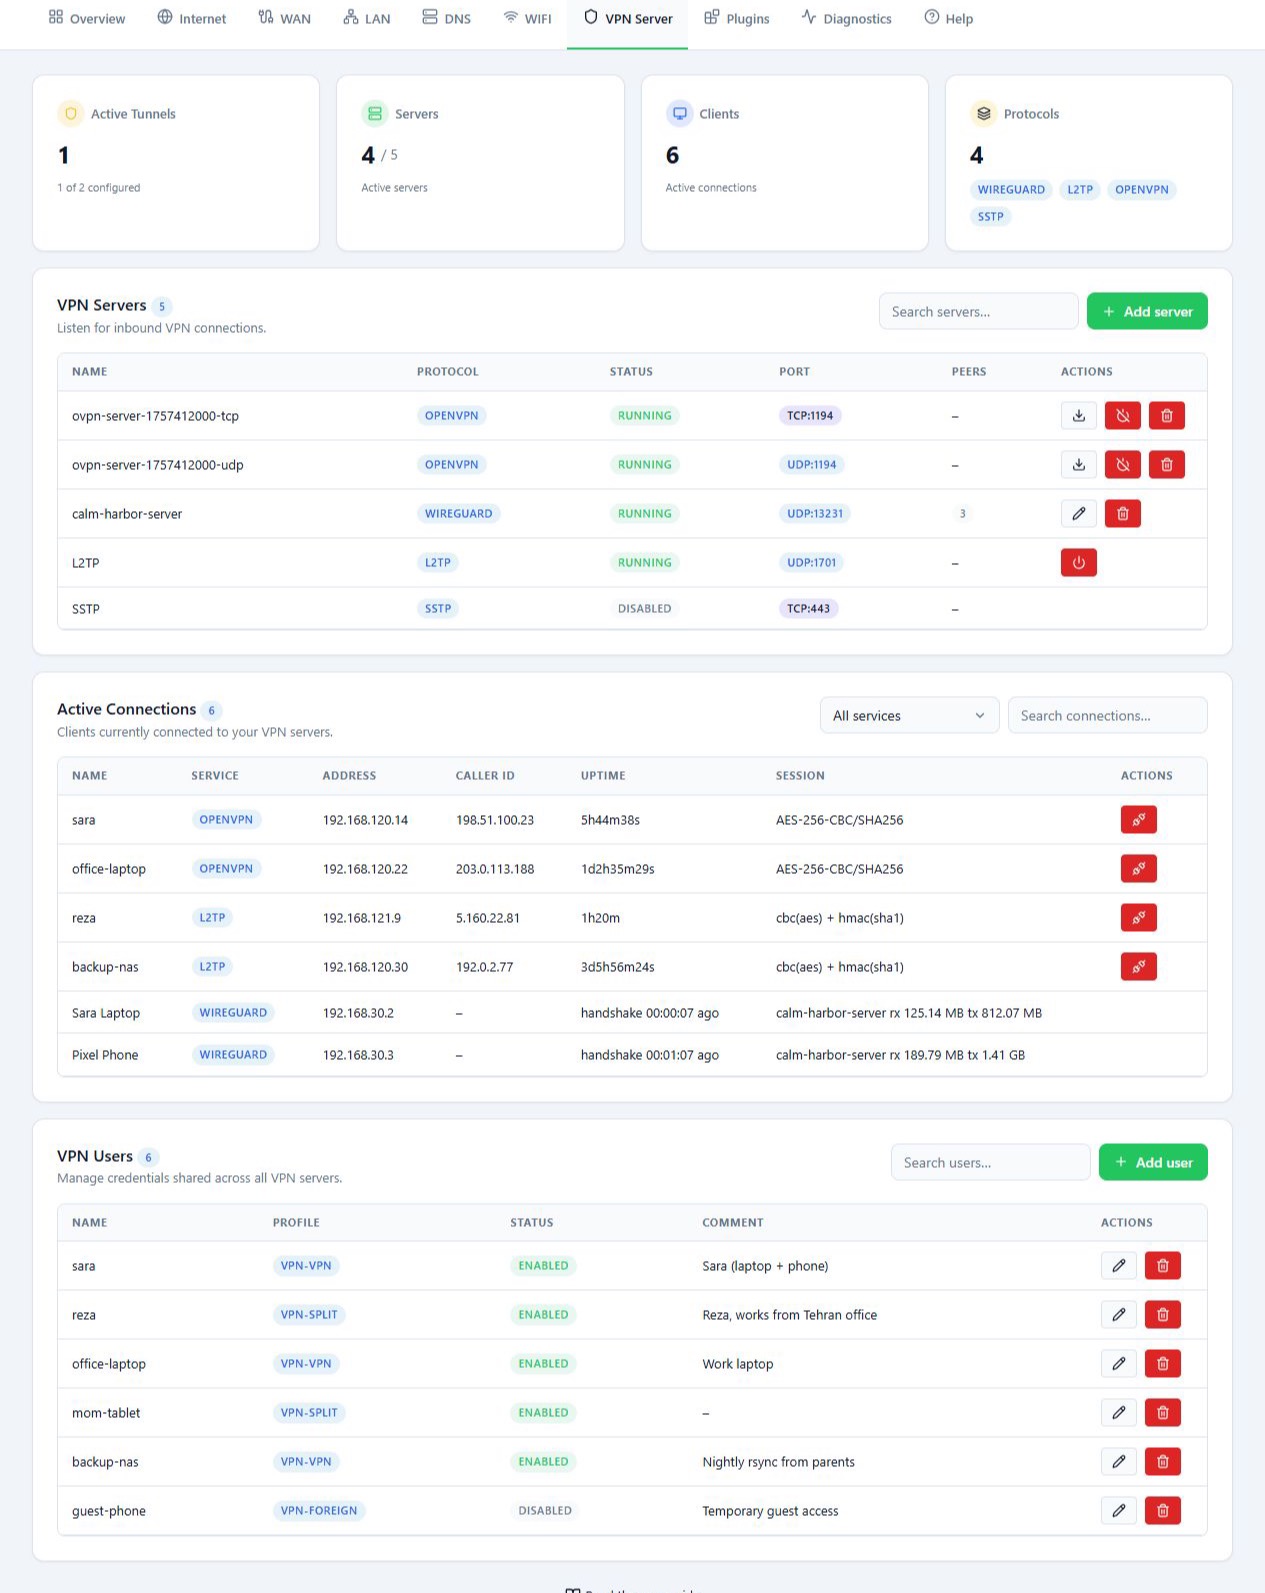Delete the ovpn-server-1757412000-tcp server
Viewport: 1265px width, 1593px height.
pos(1167,416)
